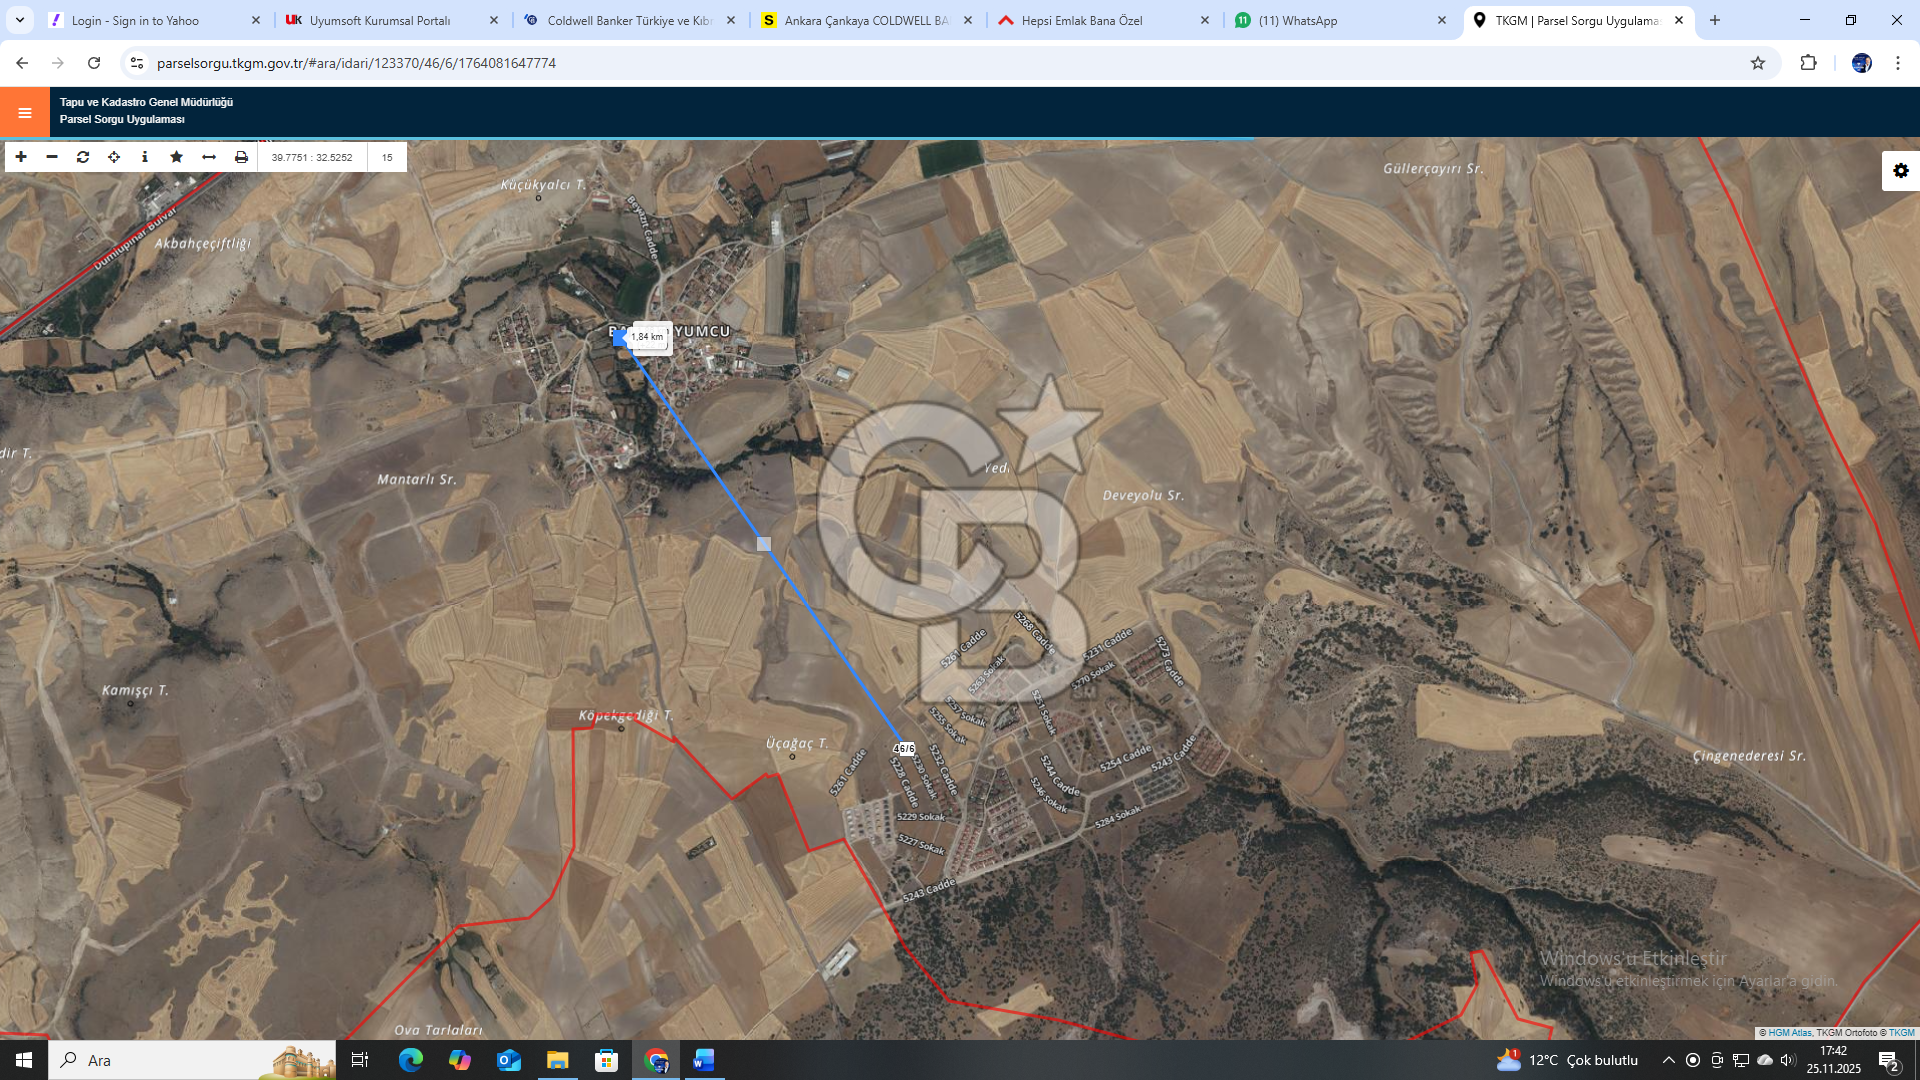The width and height of the screenshot is (1920, 1080).
Task: Open Word from the taskbar
Action: pos(703,1060)
